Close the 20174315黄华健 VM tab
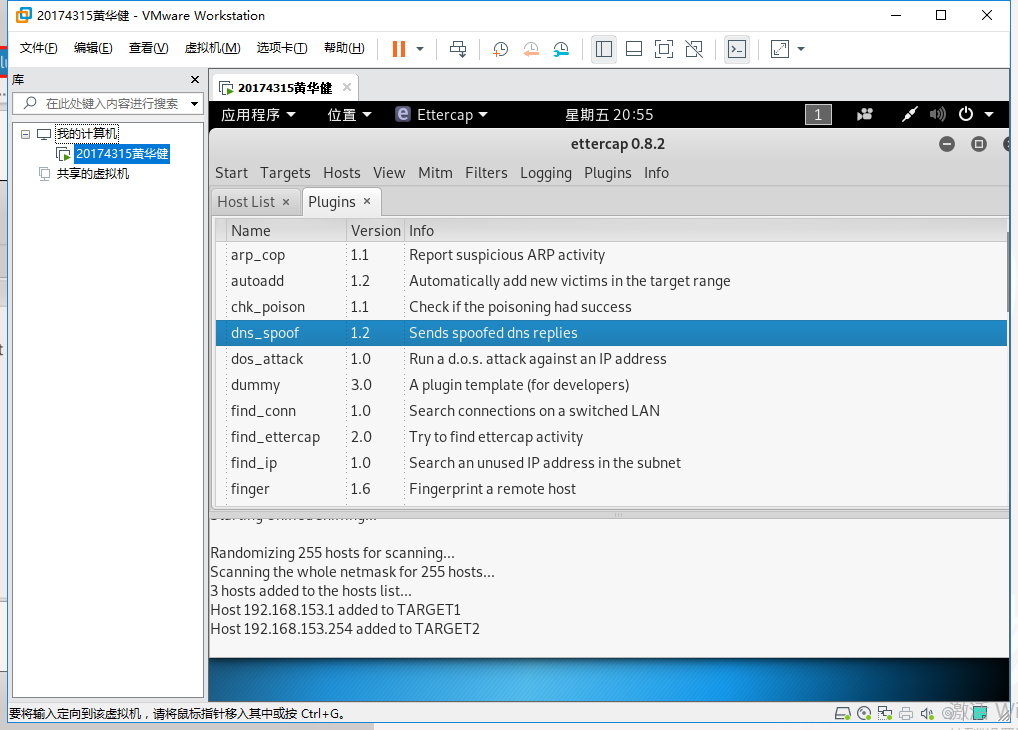Image resolution: width=1018 pixels, height=730 pixels. pyautogui.click(x=347, y=87)
